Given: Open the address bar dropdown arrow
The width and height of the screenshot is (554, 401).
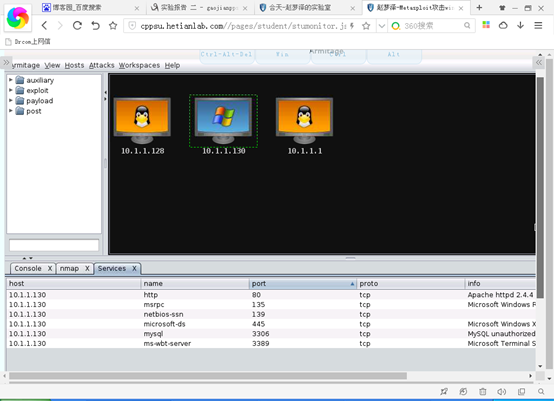Looking at the screenshot, I should coord(382,25).
